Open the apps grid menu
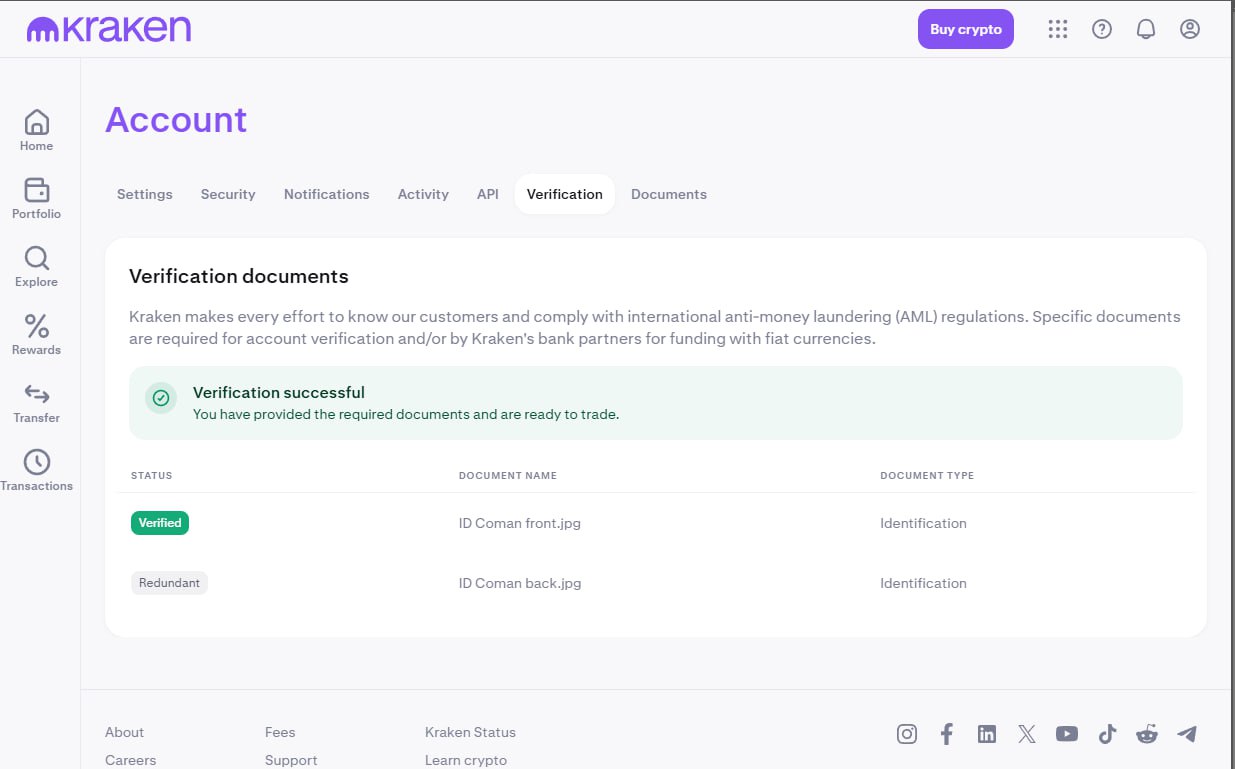The image size is (1235, 769). tap(1057, 29)
